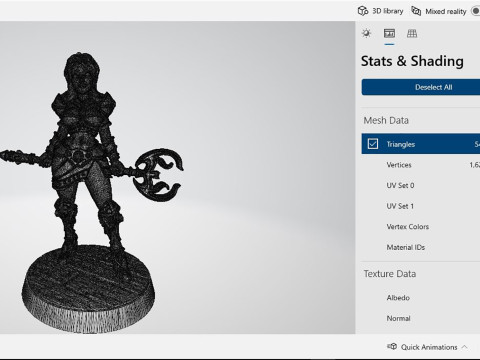Open the Grid & Views tab icon
The width and height of the screenshot is (480, 360).
[x=412, y=33]
